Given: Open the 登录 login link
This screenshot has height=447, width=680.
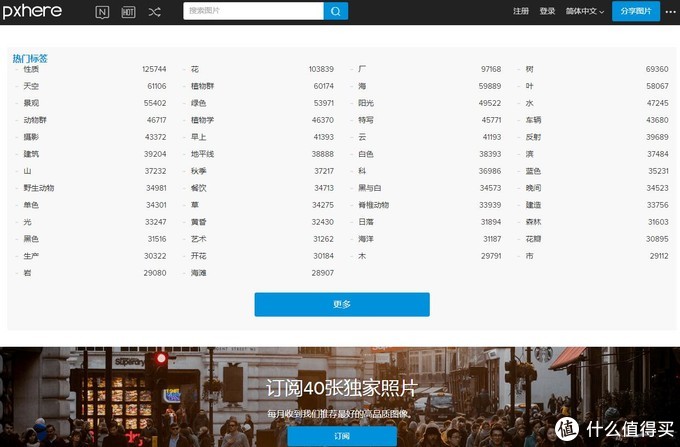Looking at the screenshot, I should click(x=547, y=11).
